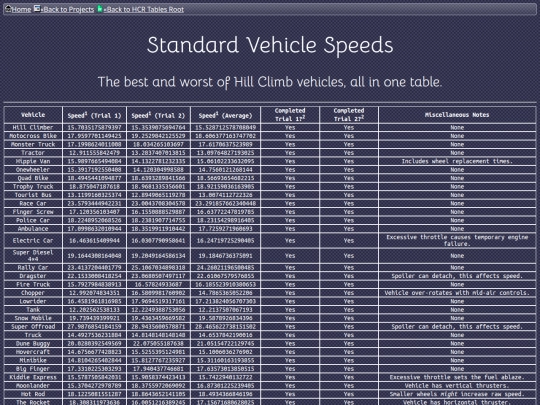Click the window icon before Back to Projects
This screenshot has width=540, height=405.
pos(37,9)
